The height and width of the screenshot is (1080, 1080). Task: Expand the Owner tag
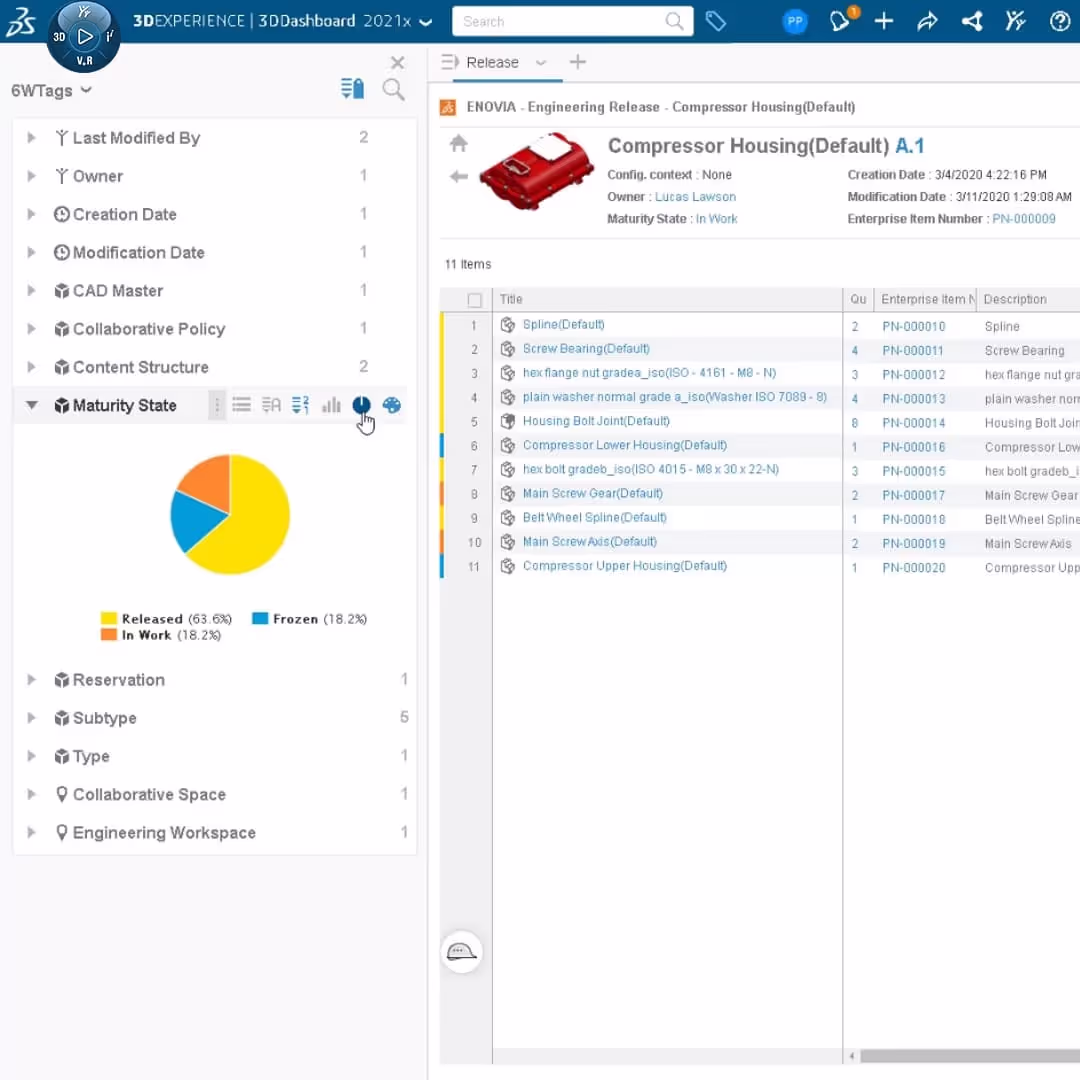click(x=31, y=176)
